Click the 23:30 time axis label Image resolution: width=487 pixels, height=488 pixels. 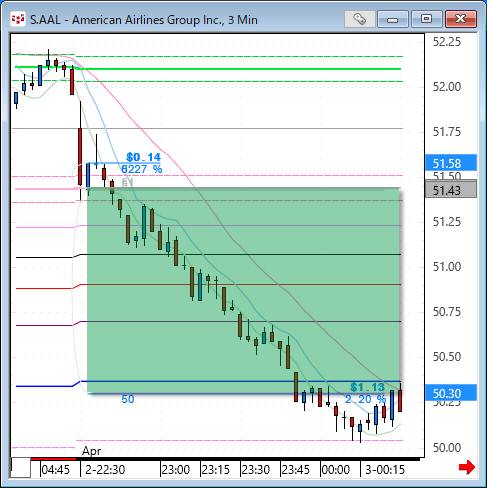256,470
